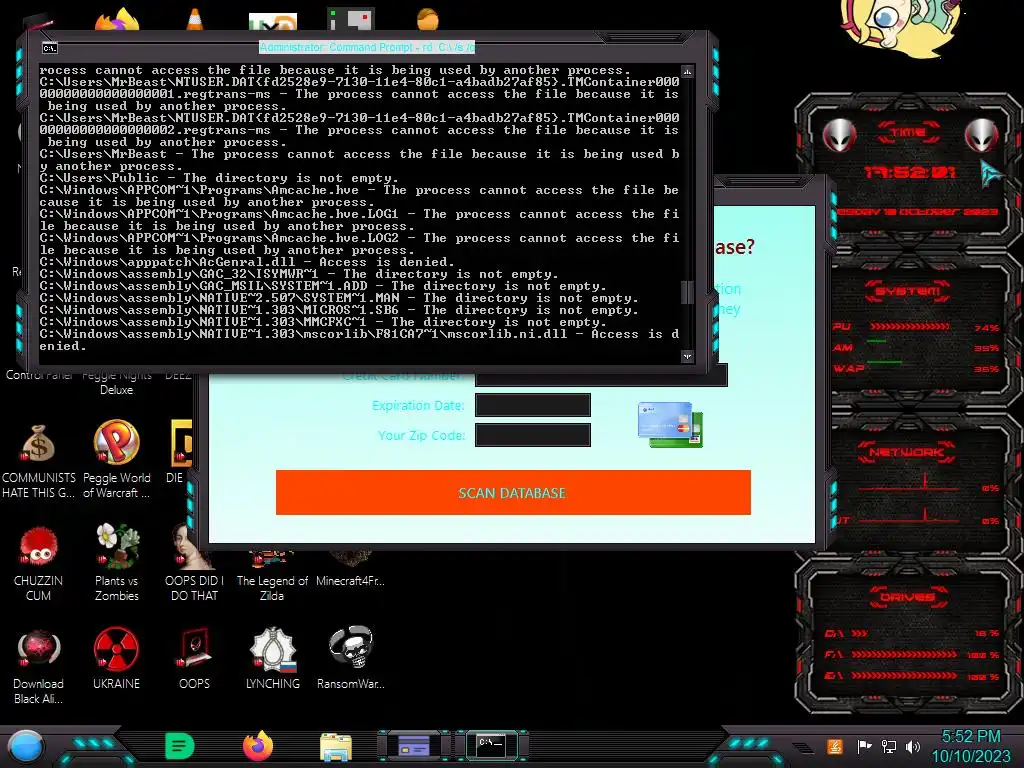
Task: Open the green notes app on taskbar
Action: [179, 746]
